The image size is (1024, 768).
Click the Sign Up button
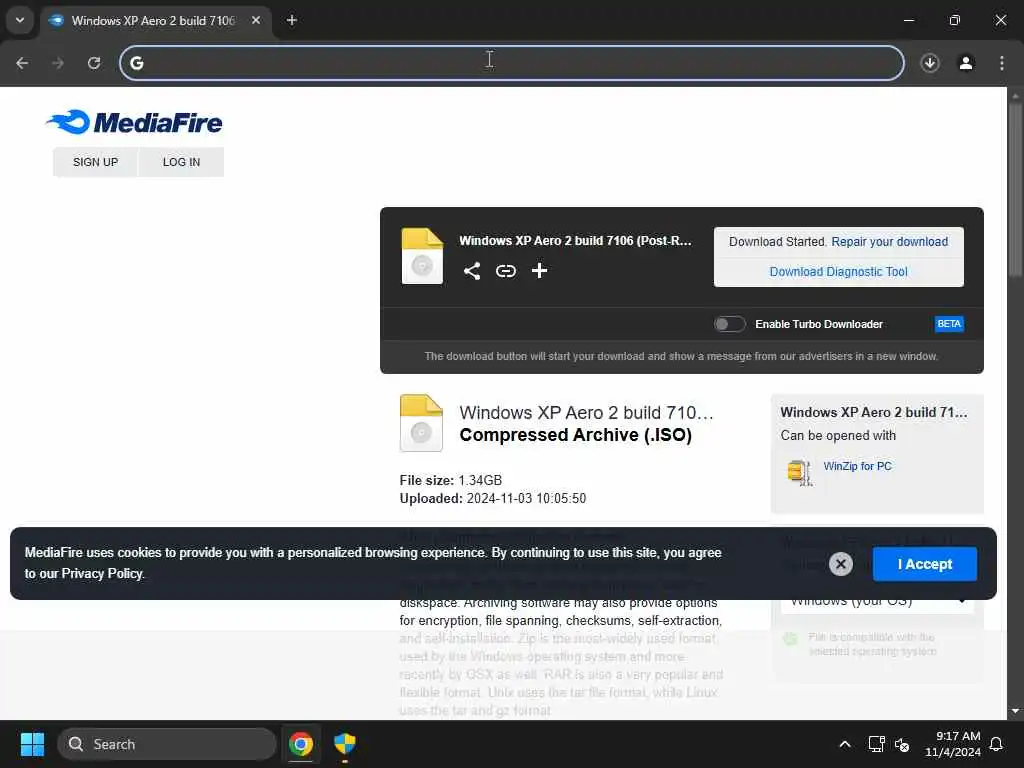(95, 162)
